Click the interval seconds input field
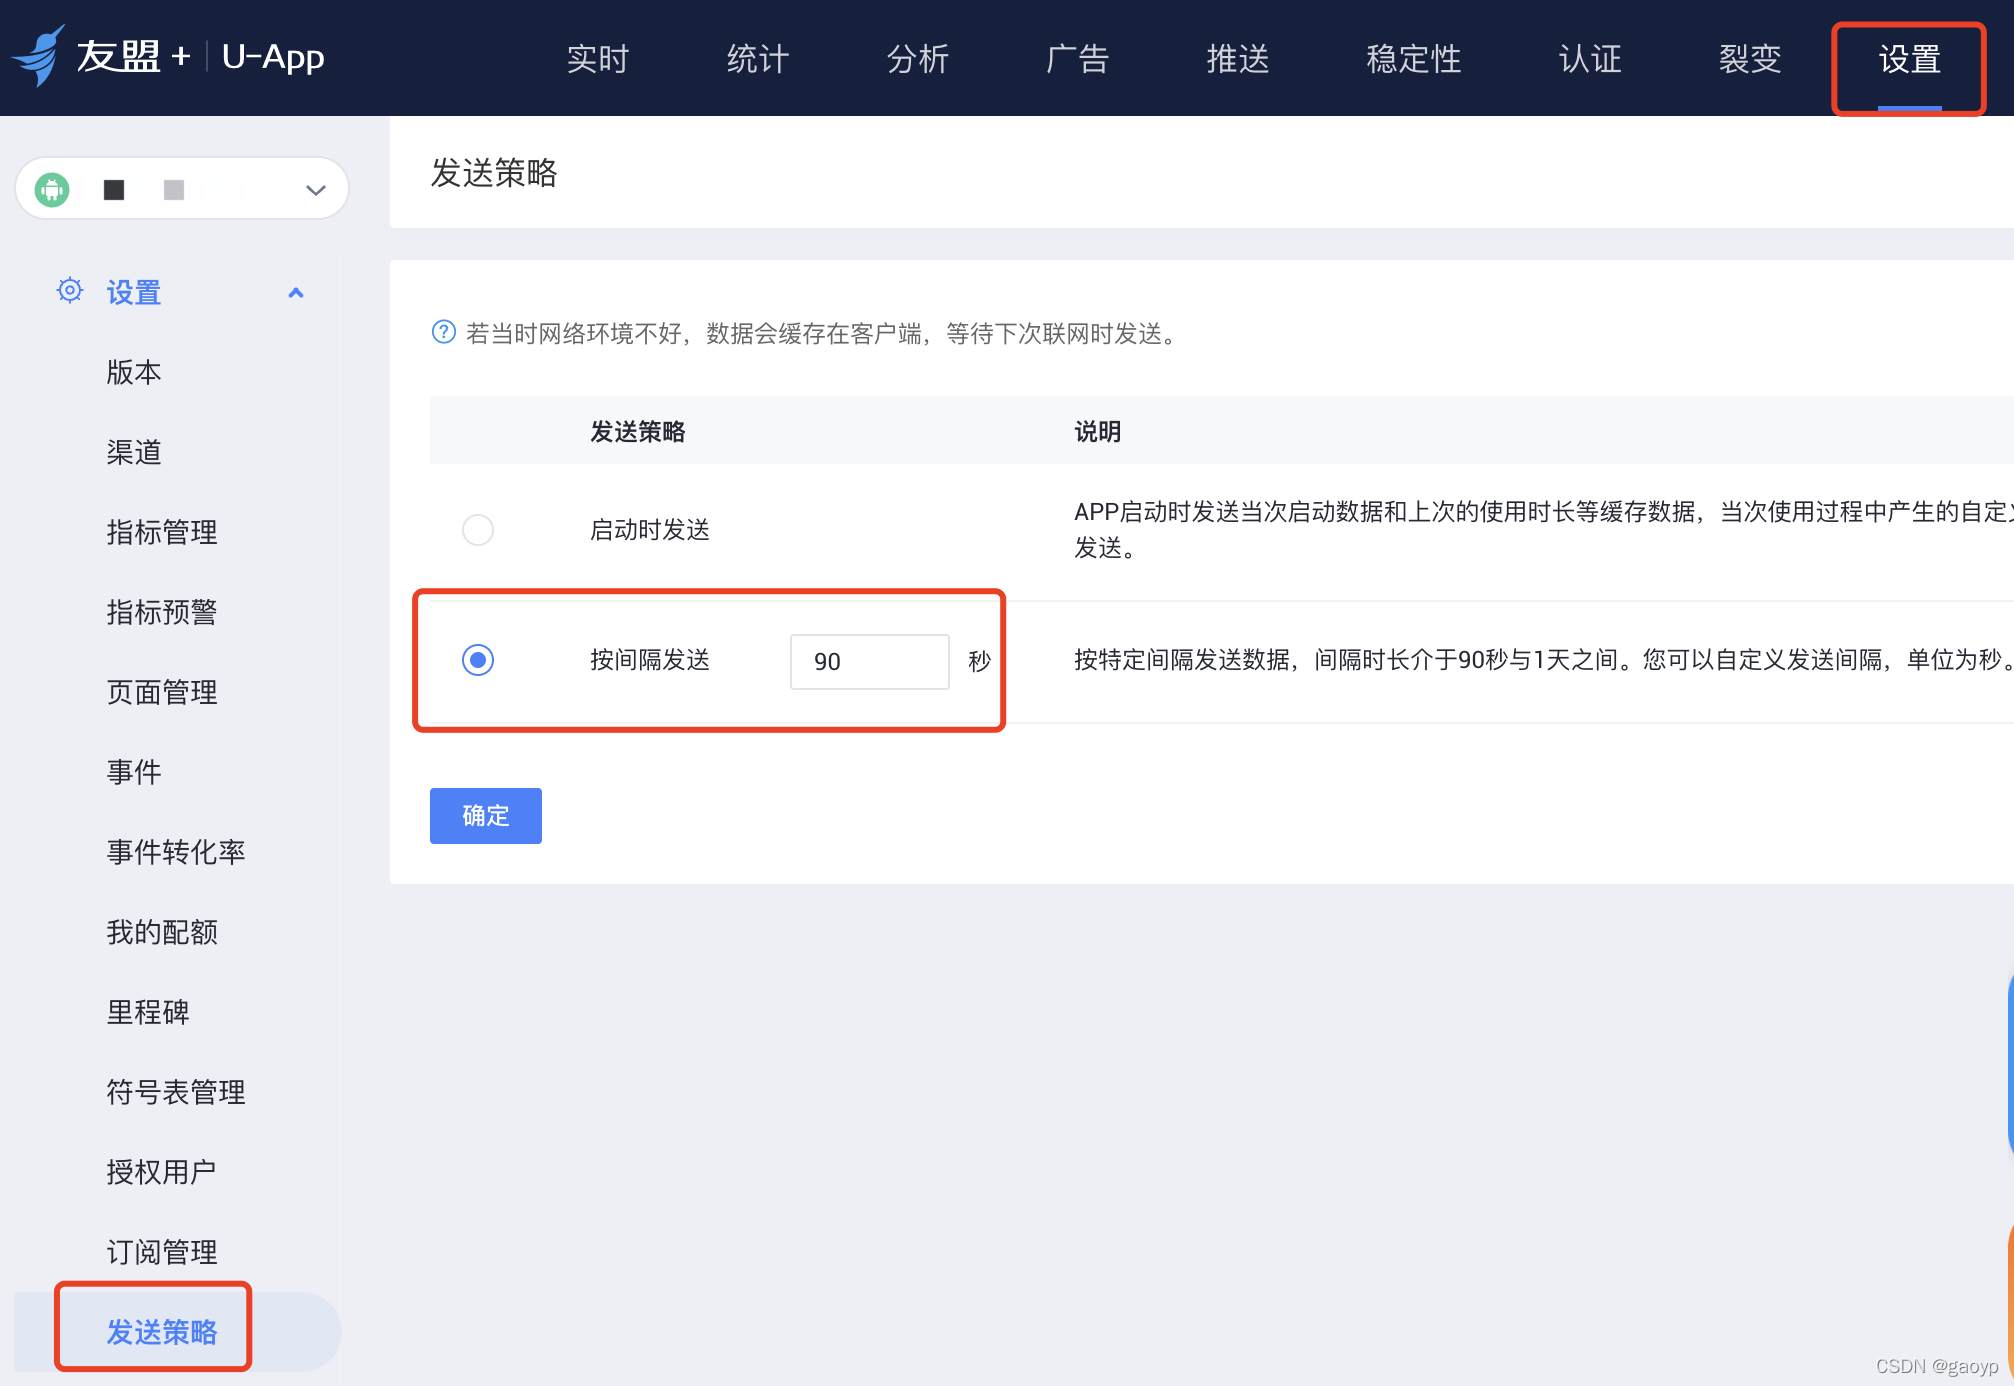The image size is (2014, 1386). click(x=868, y=662)
